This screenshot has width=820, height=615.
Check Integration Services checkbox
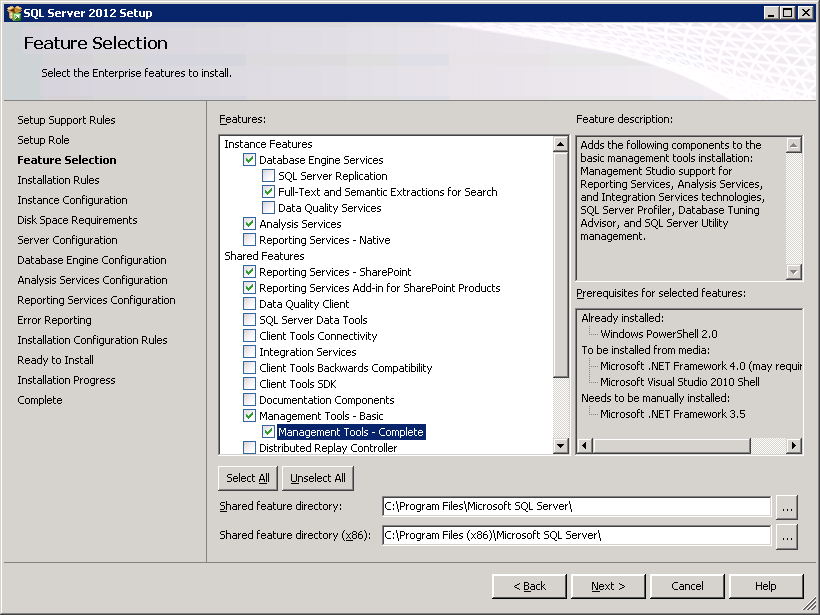[249, 351]
